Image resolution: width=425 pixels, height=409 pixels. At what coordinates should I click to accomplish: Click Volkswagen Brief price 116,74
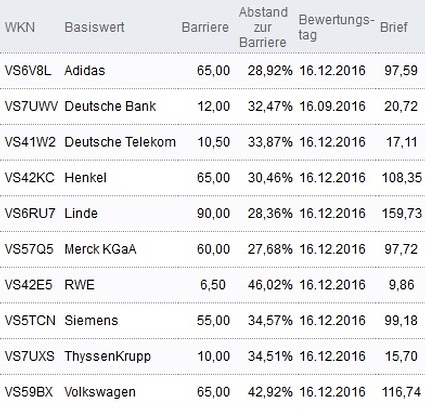(x=402, y=392)
